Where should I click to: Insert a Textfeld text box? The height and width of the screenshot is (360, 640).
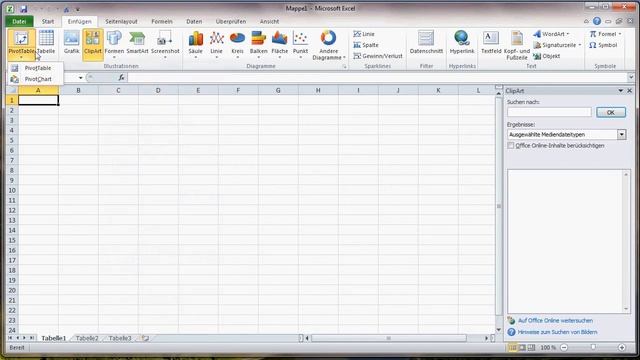pos(491,42)
